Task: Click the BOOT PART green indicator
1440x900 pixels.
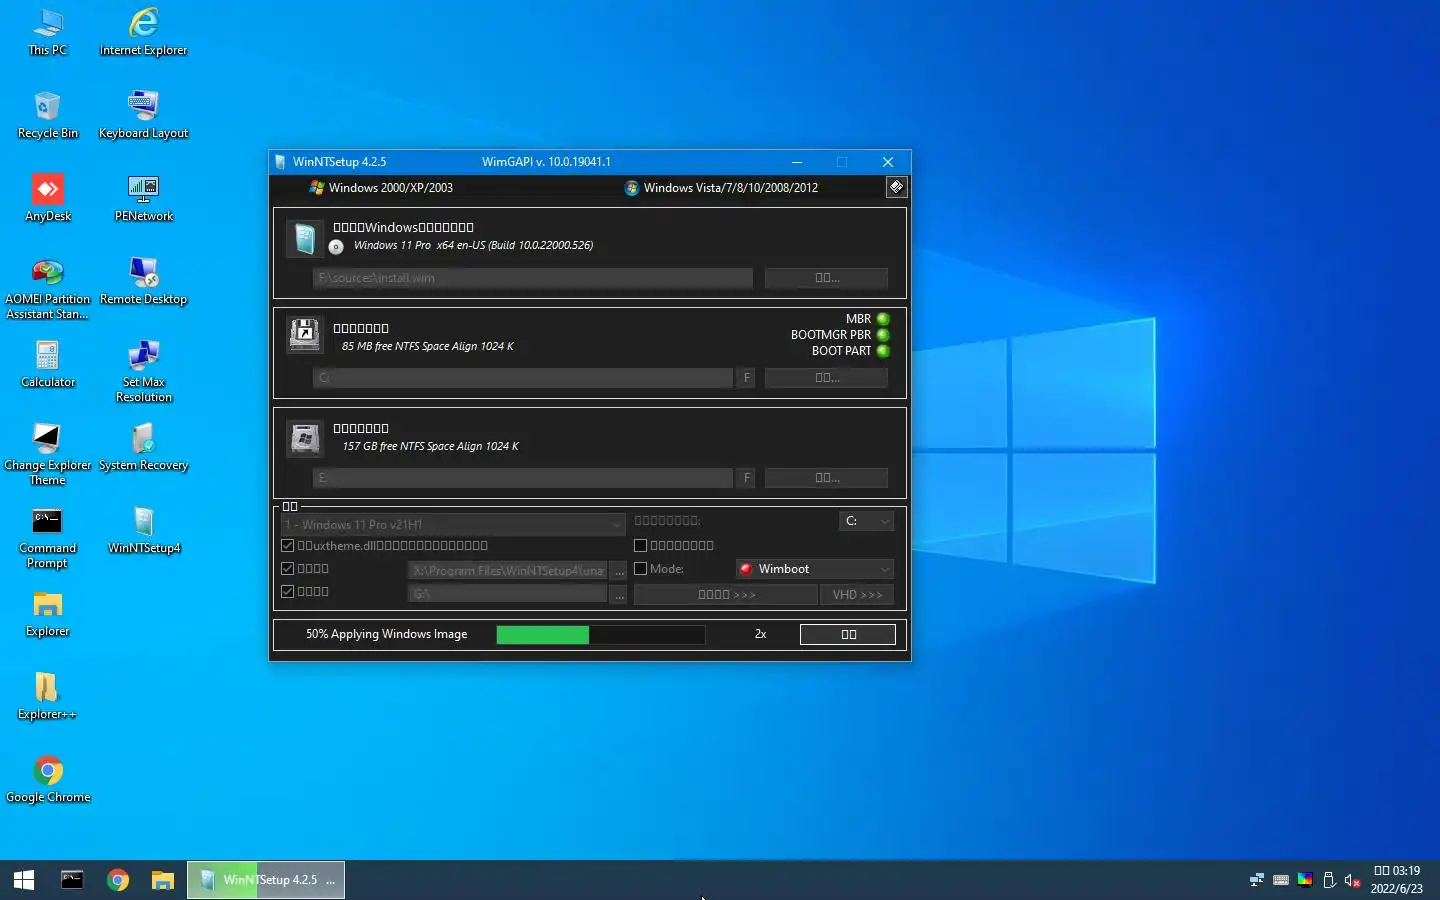Action: 883,351
